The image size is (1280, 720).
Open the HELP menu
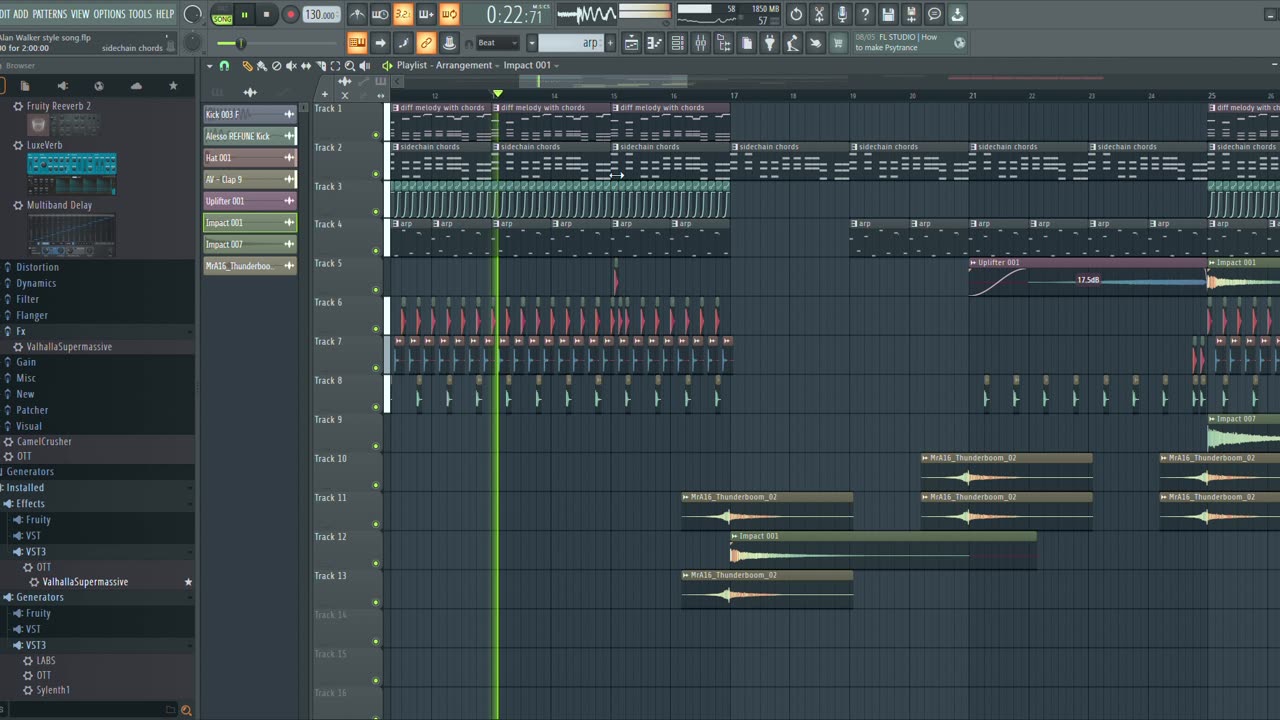[165, 14]
